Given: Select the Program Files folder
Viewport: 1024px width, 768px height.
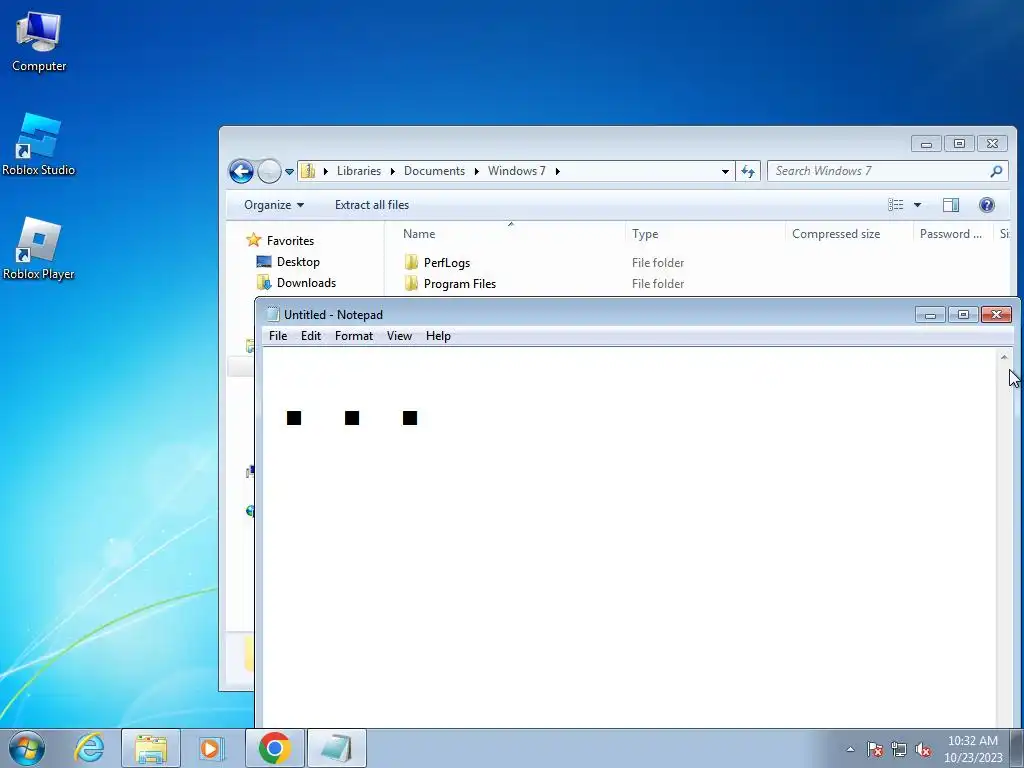Looking at the screenshot, I should click(x=460, y=283).
